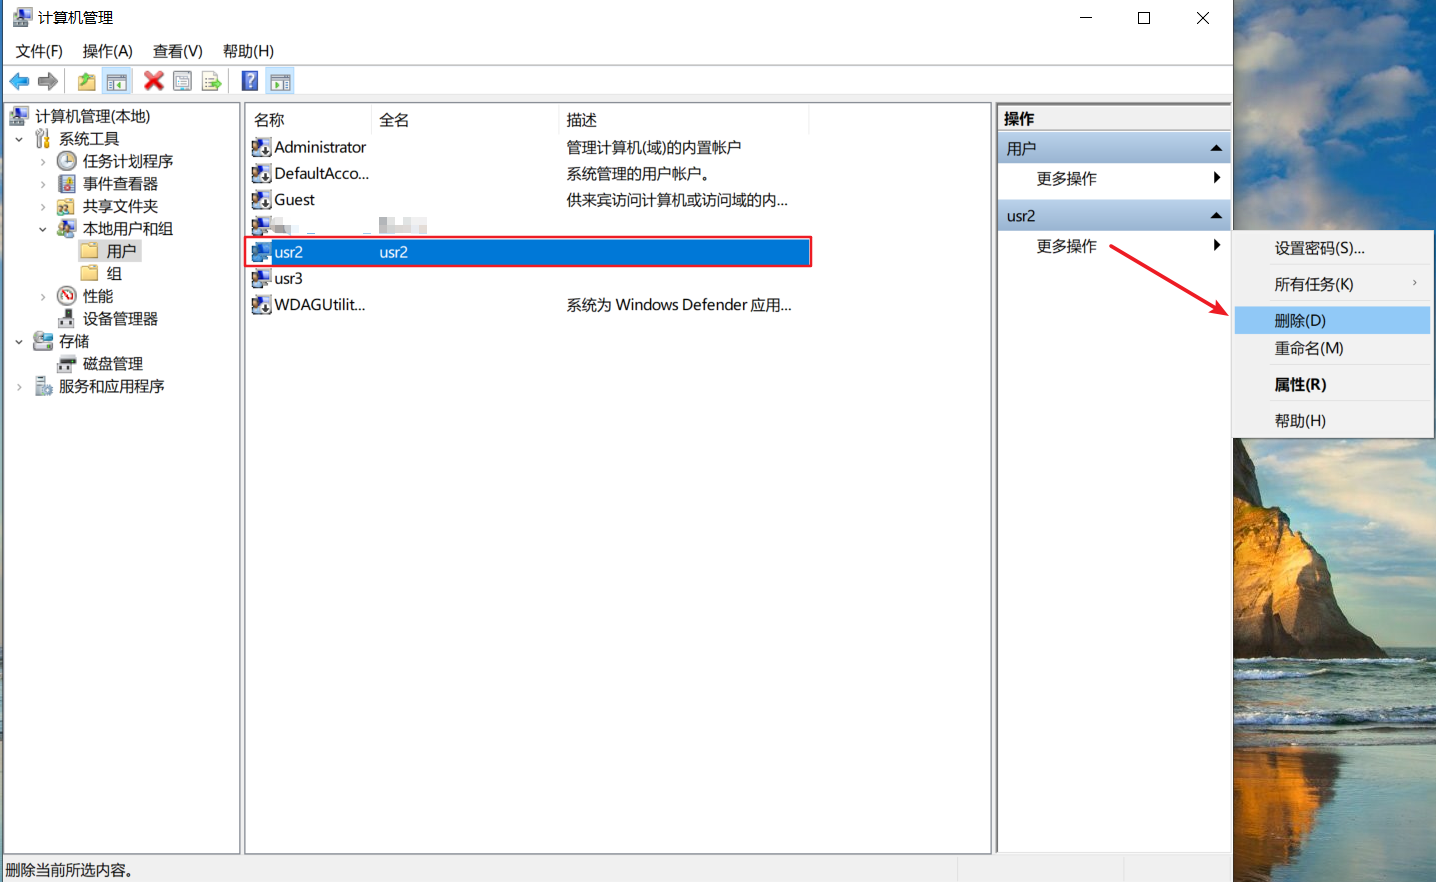
Task: Sort the list by the 名称 column header
Action: [x=309, y=120]
